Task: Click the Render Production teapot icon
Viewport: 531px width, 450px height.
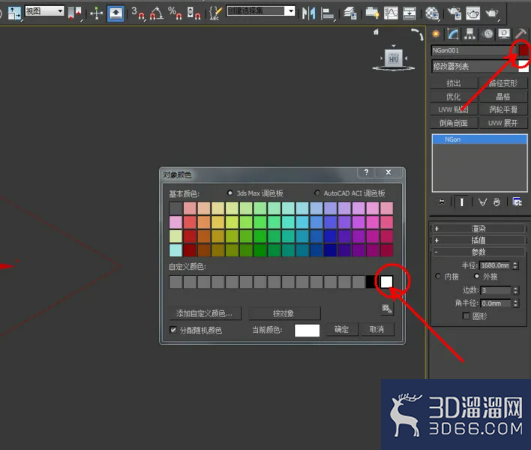Action: (x=492, y=13)
